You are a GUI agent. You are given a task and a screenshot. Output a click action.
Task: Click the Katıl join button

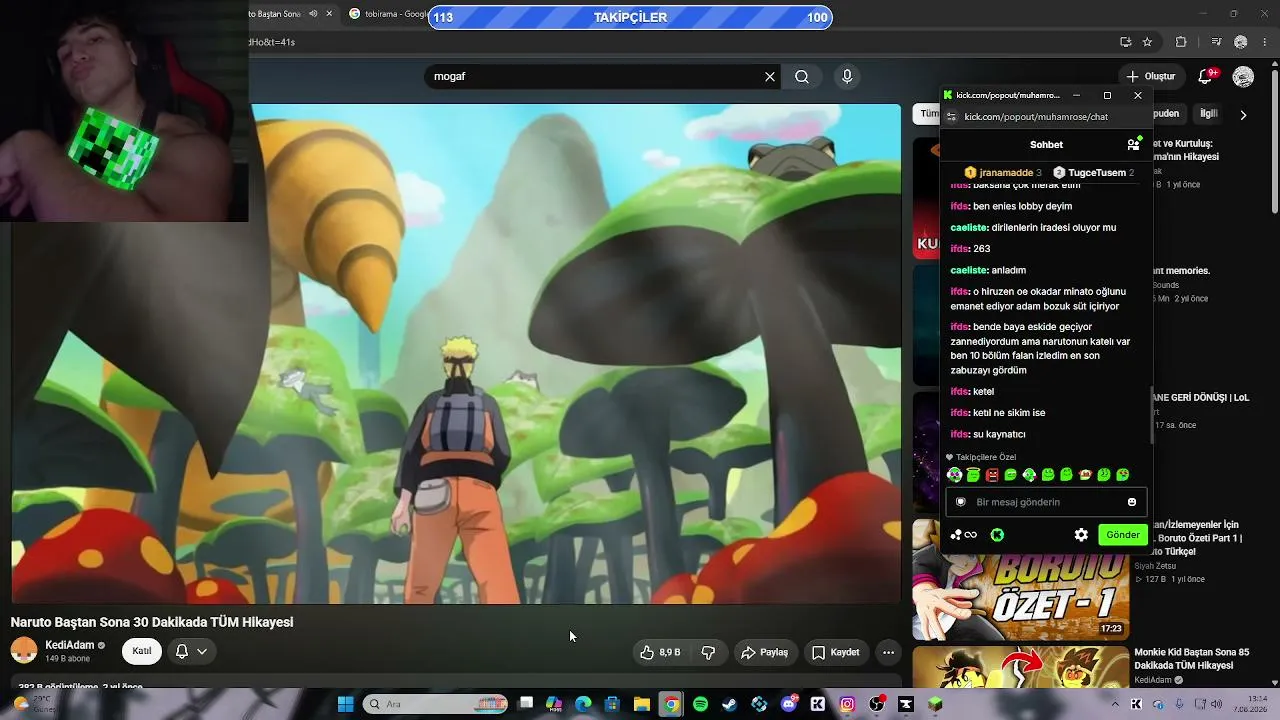pyautogui.click(x=142, y=651)
